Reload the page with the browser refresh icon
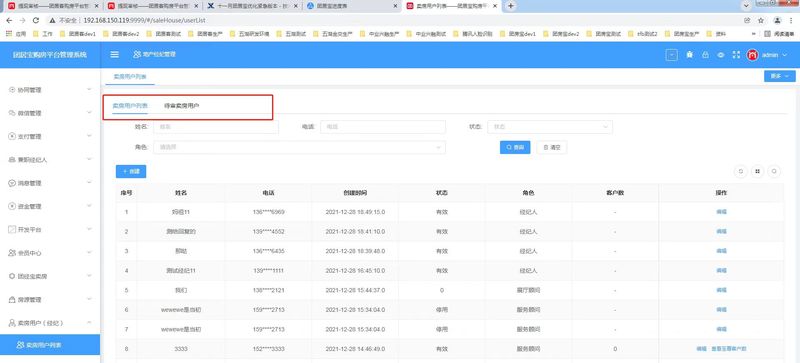Viewport: 800px width, 363px height. tap(36, 20)
